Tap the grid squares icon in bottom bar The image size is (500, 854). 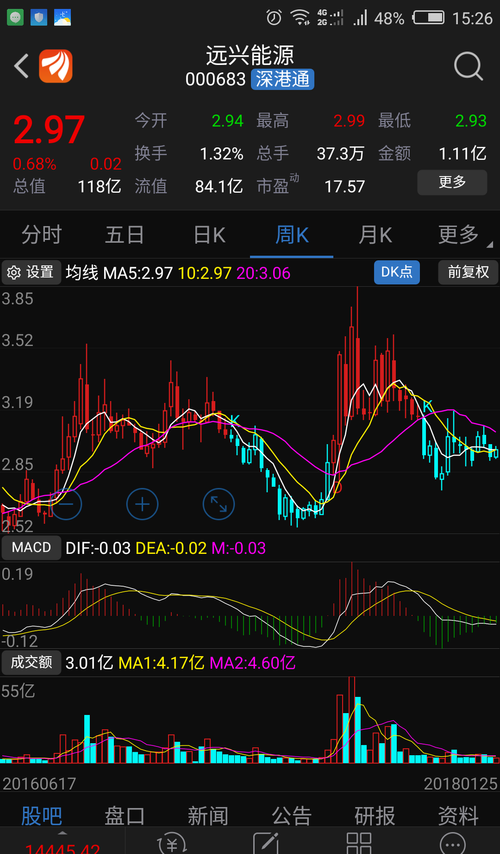pos(359,843)
